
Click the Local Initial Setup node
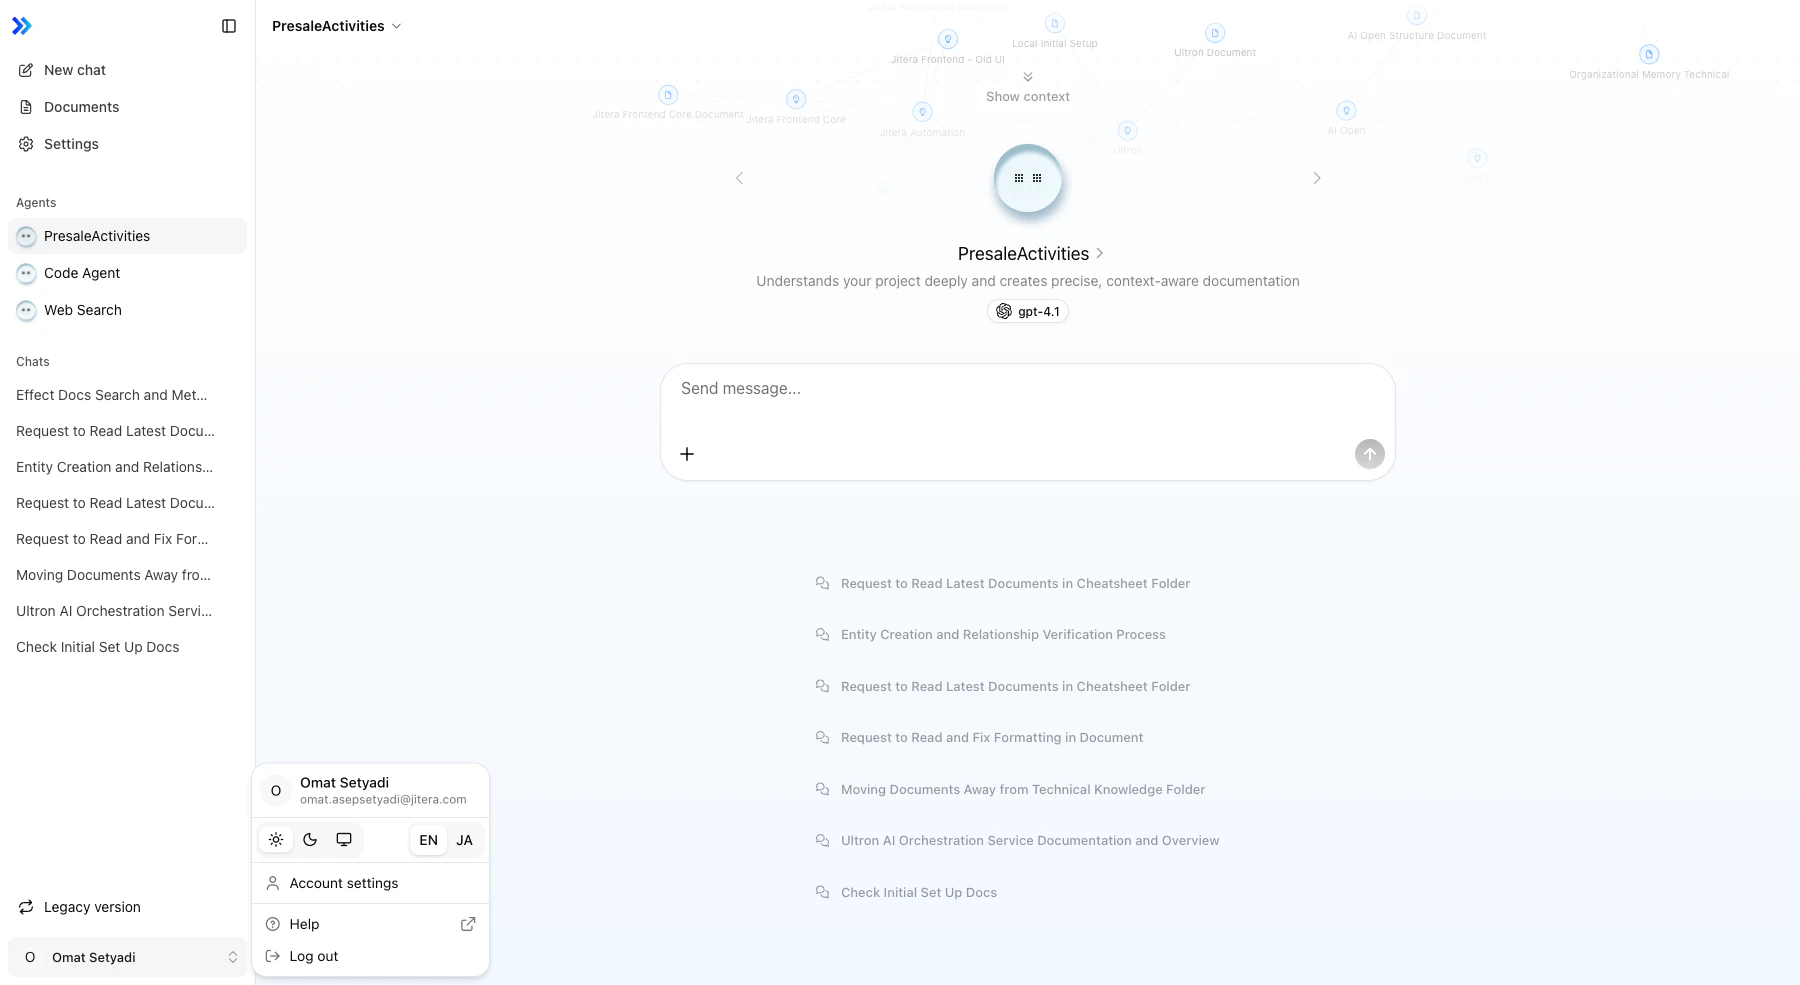tap(1054, 24)
